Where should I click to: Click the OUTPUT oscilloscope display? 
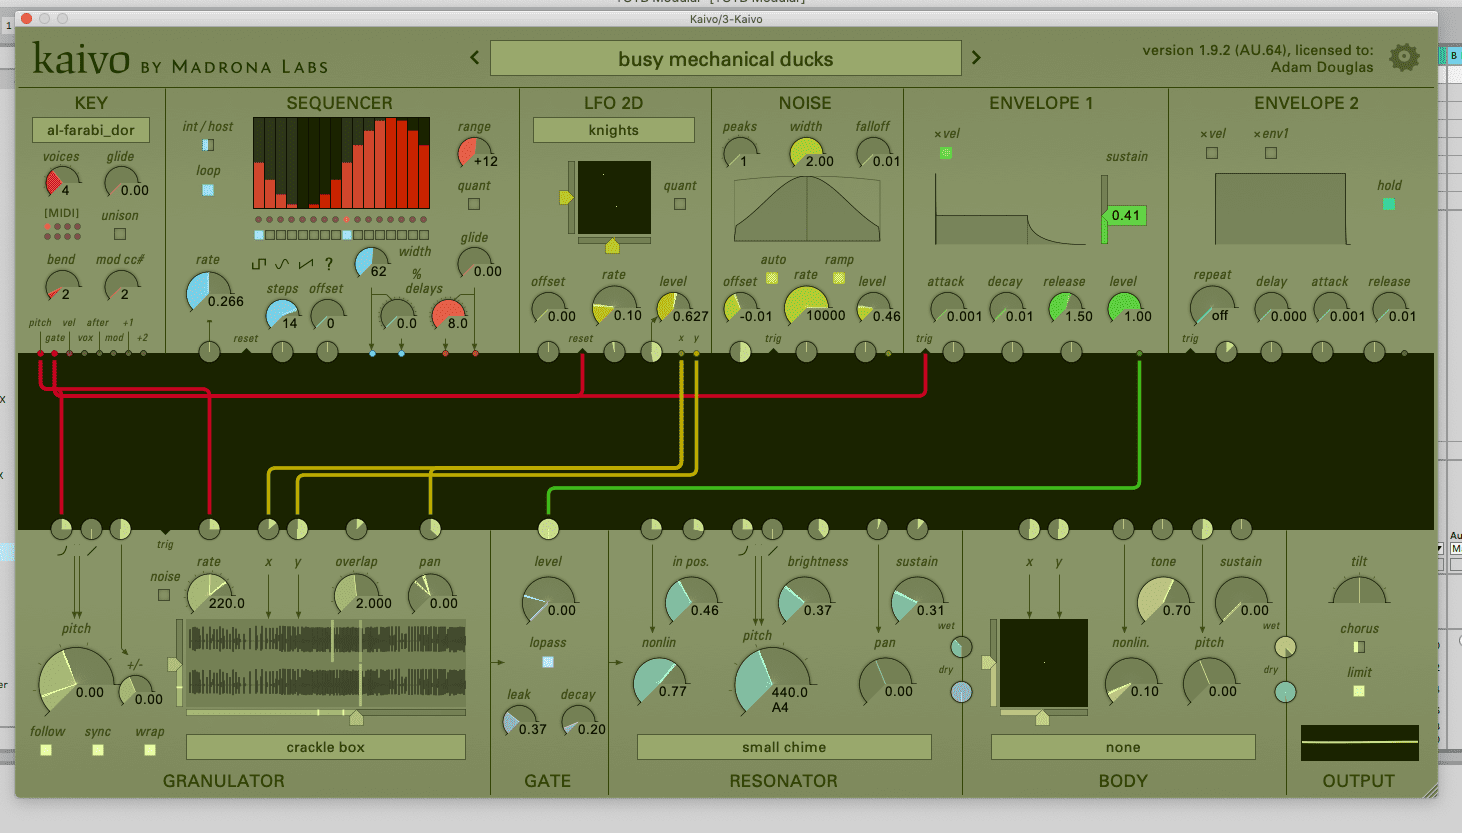(1359, 743)
